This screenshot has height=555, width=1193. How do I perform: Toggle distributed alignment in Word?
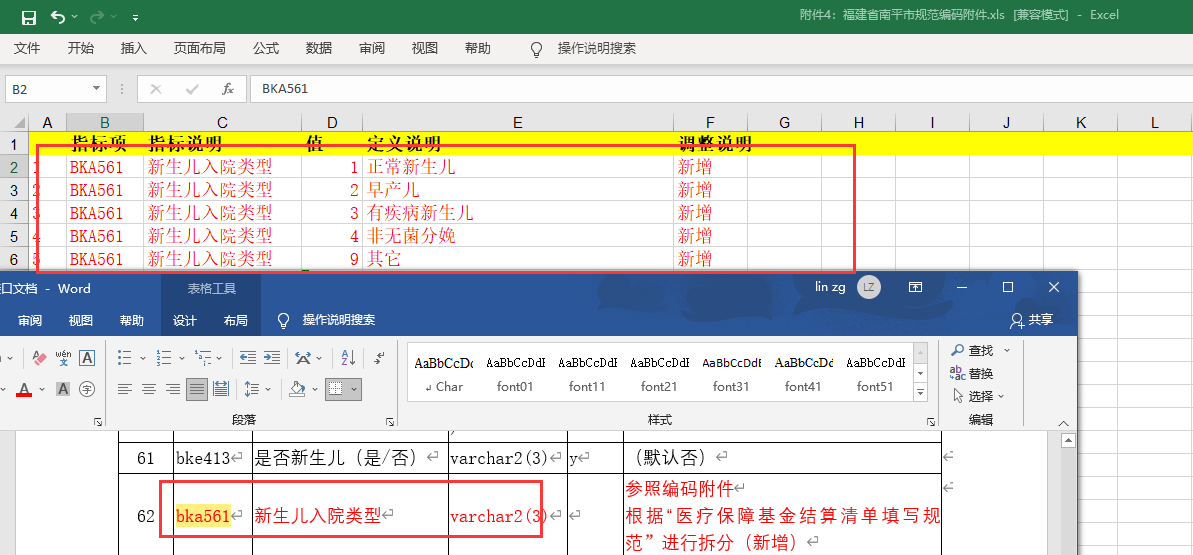pyautogui.click(x=221, y=389)
